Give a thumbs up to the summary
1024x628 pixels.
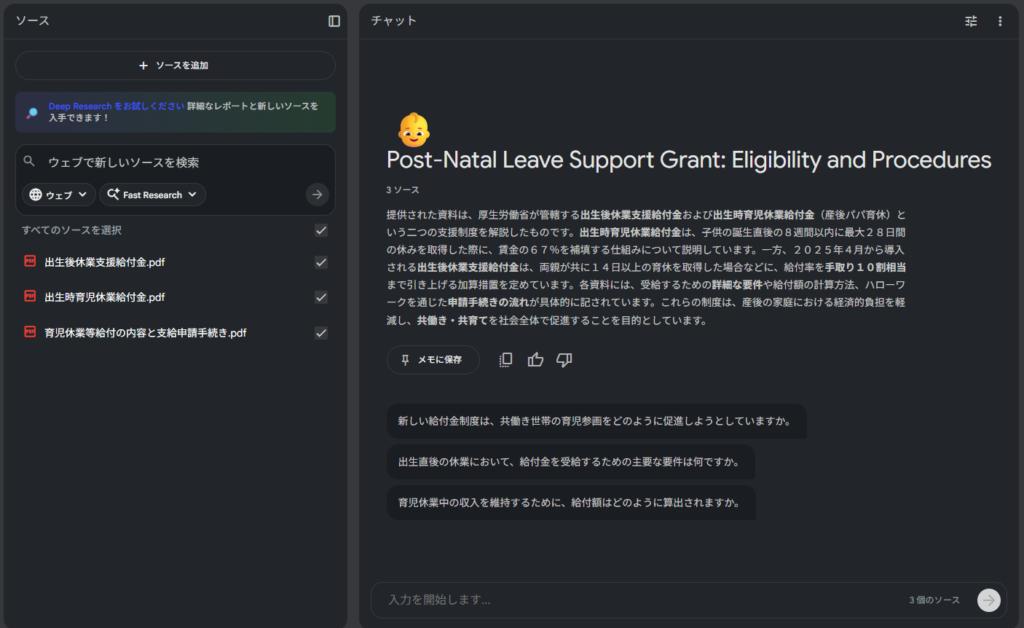click(535, 360)
